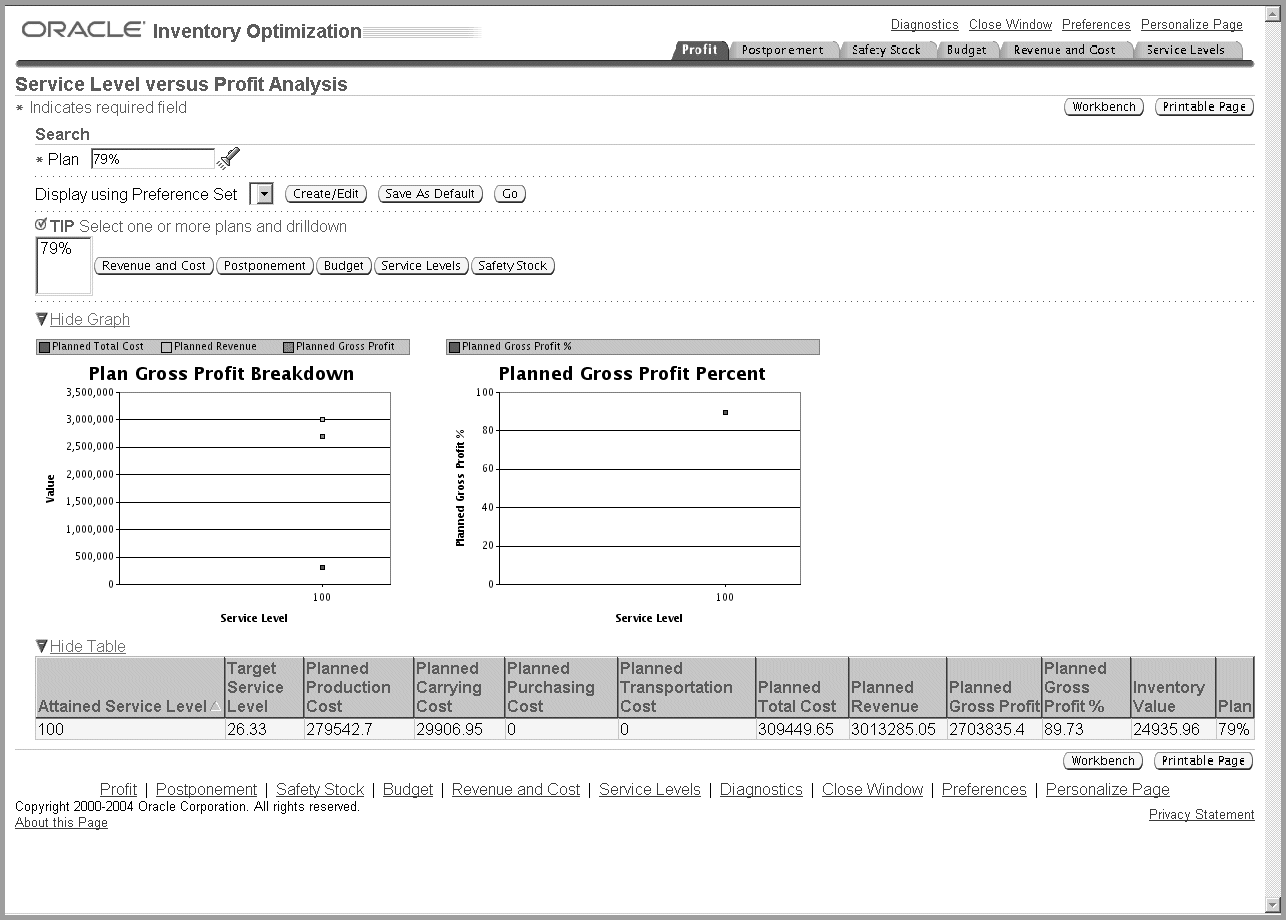Click the Hide Table link
The image size is (1286, 920).
pyautogui.click(x=88, y=646)
